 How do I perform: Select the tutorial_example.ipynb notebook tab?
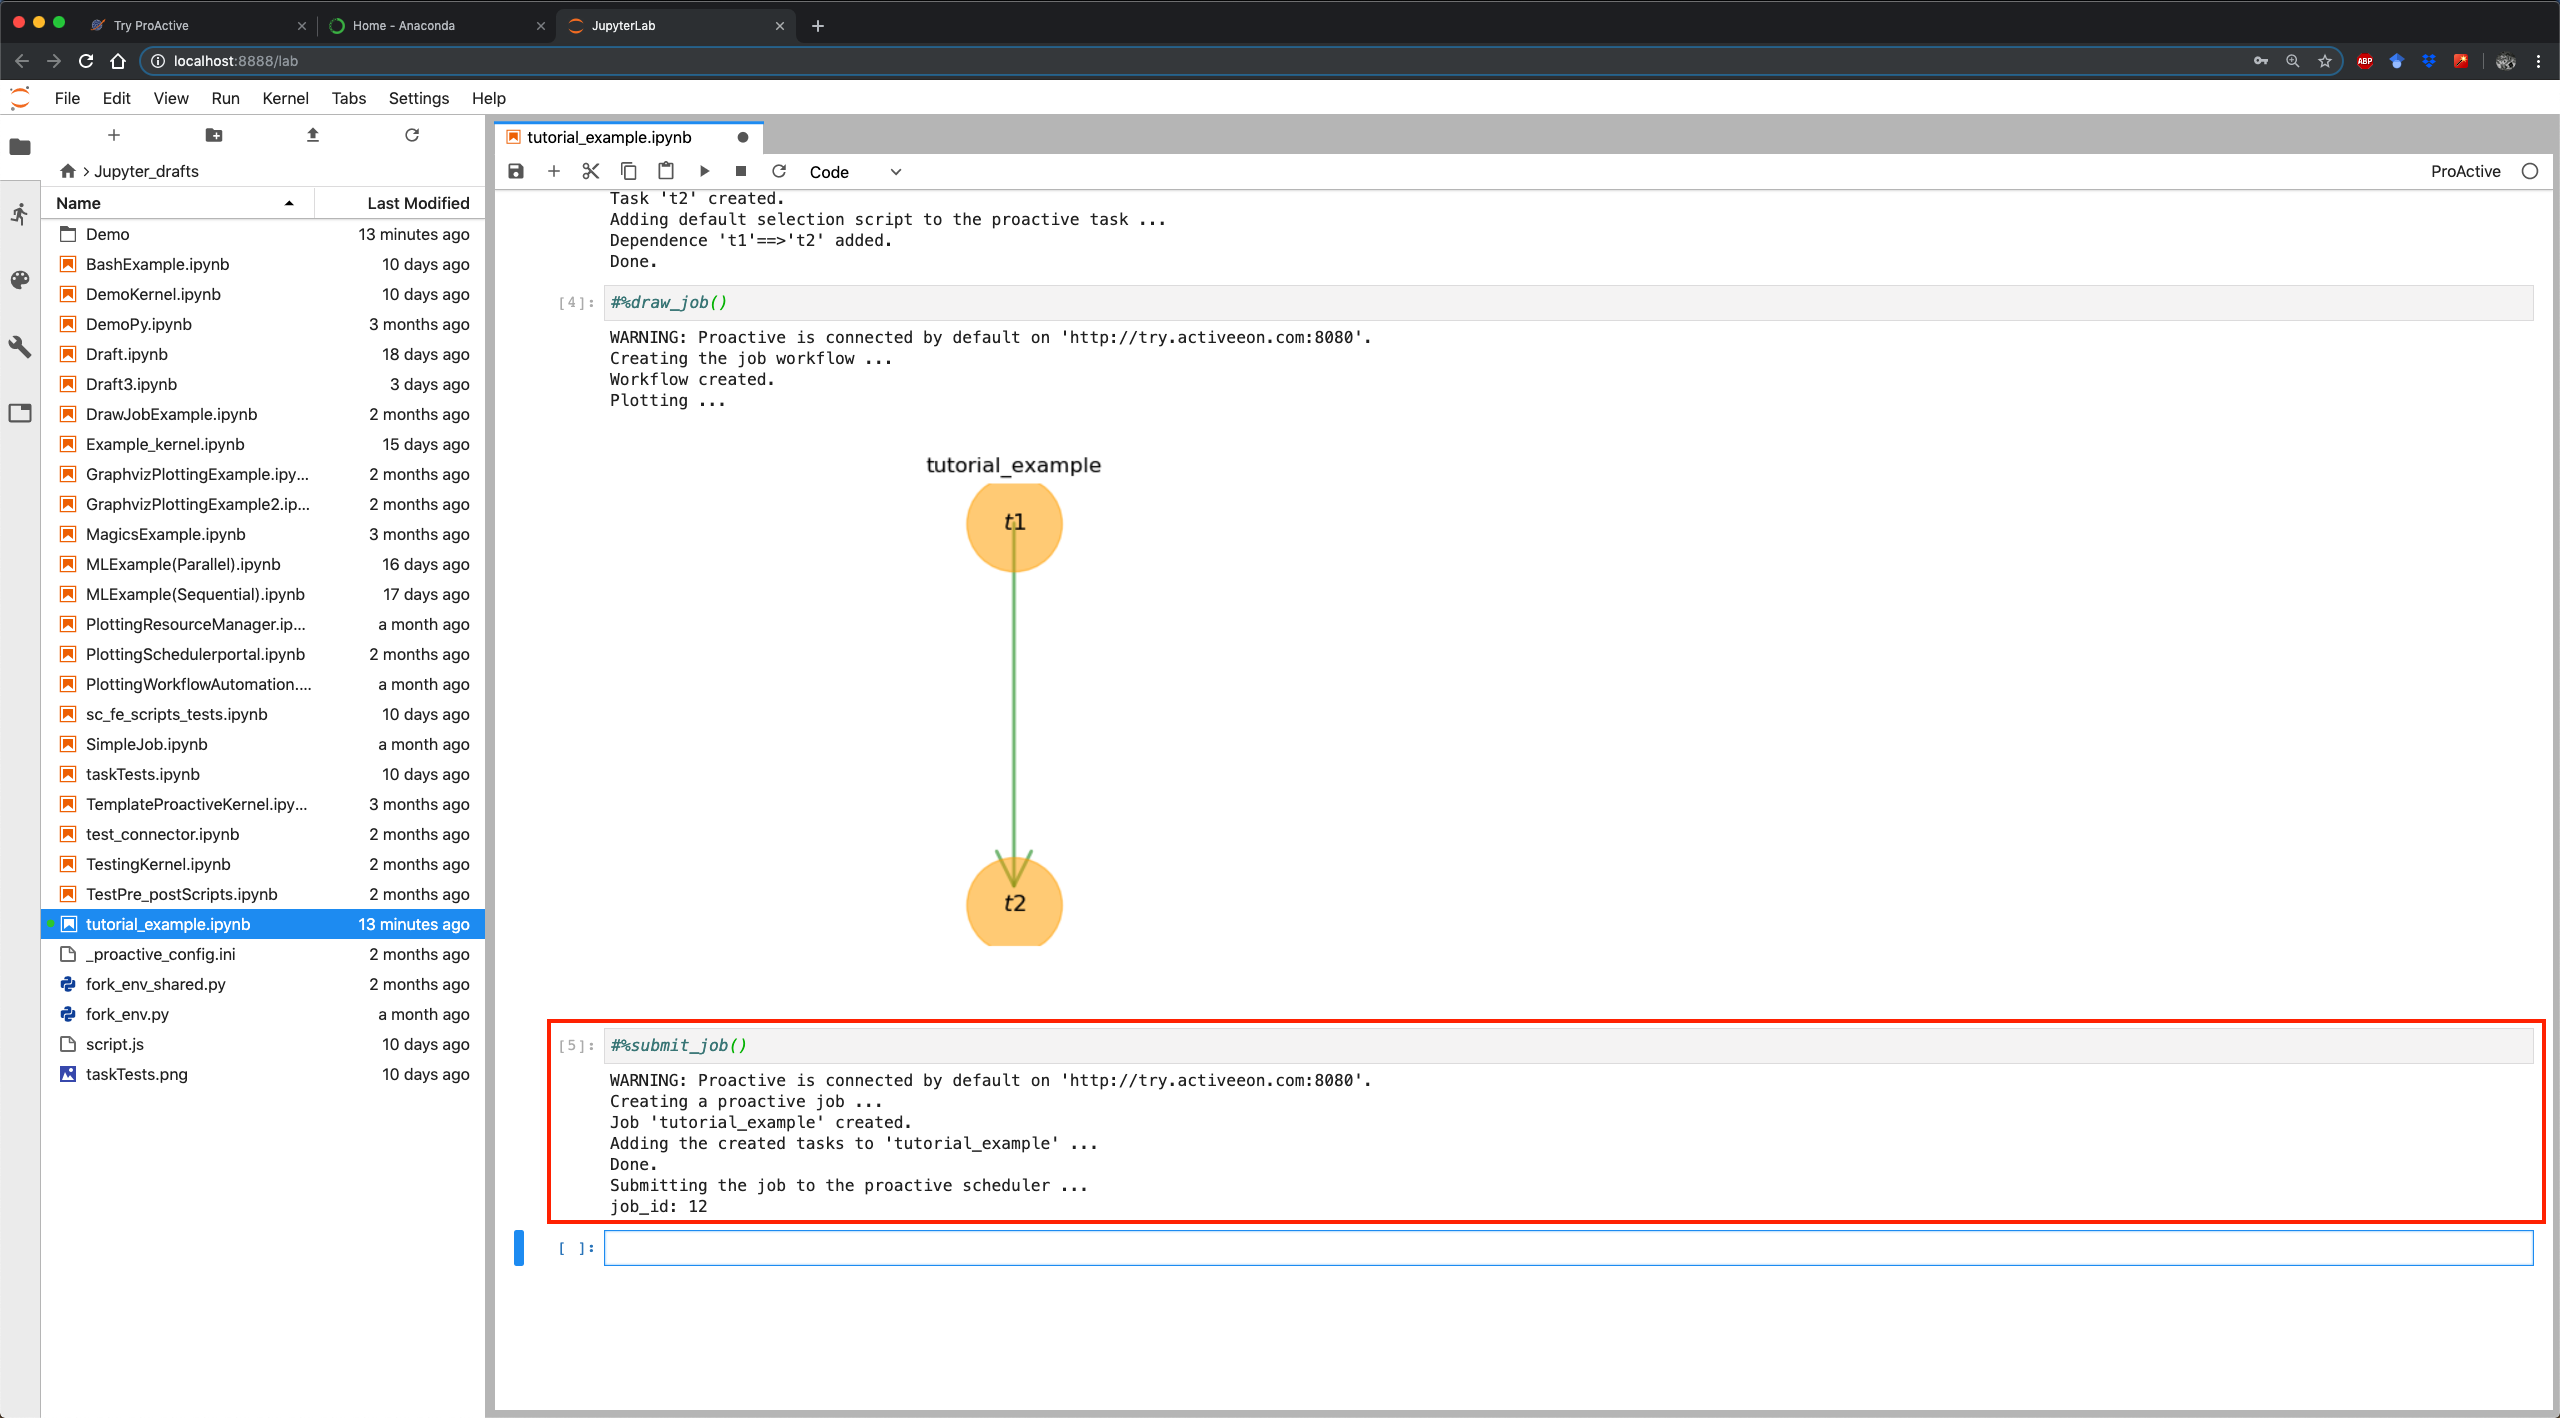628,137
